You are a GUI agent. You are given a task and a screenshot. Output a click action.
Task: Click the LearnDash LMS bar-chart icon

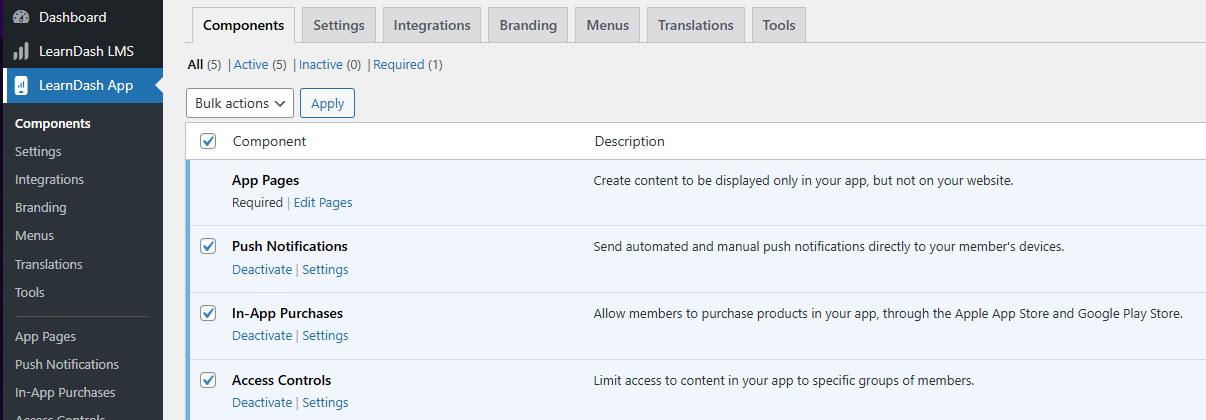point(21,51)
